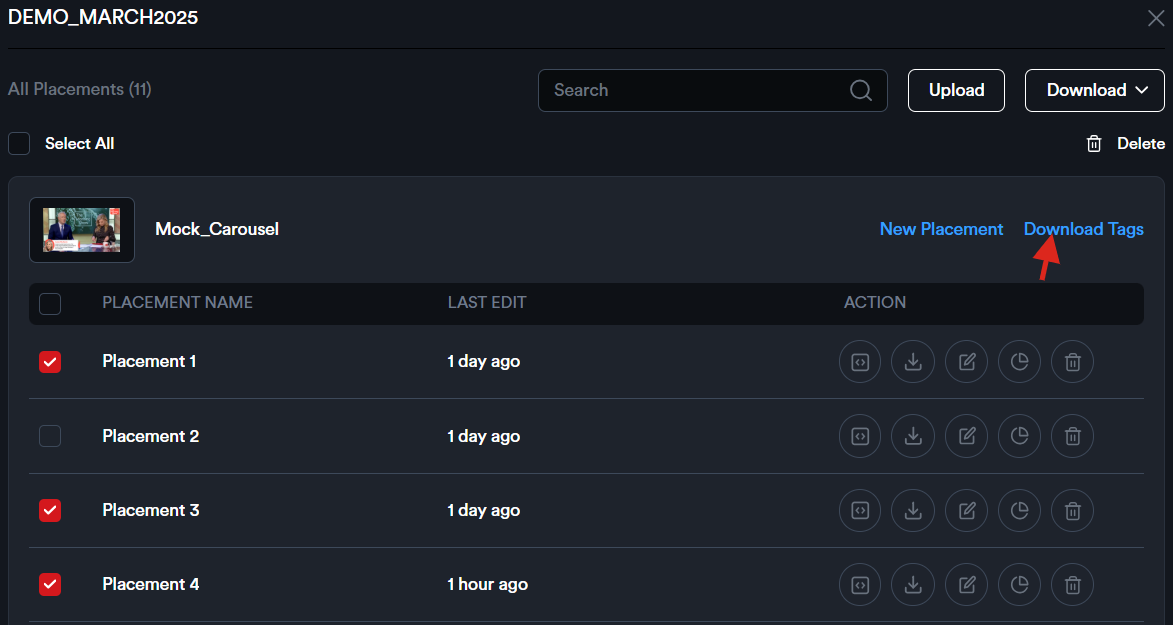1173x625 pixels.
Task: Expand the Download dropdown menu
Action: click(1094, 90)
